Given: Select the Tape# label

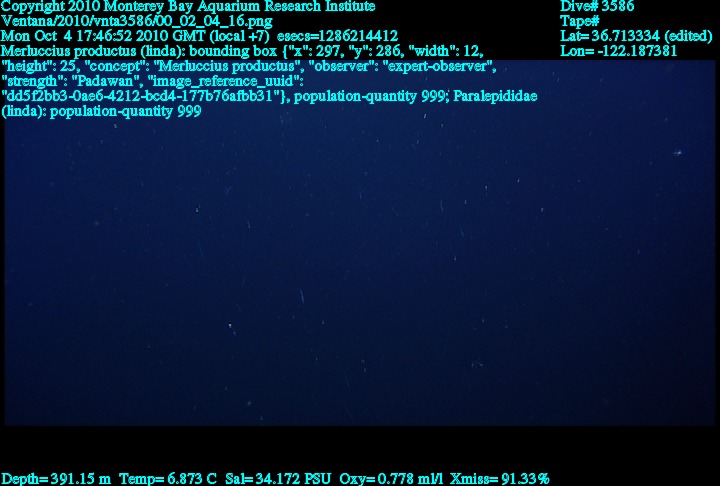Looking at the screenshot, I should click(579, 21).
